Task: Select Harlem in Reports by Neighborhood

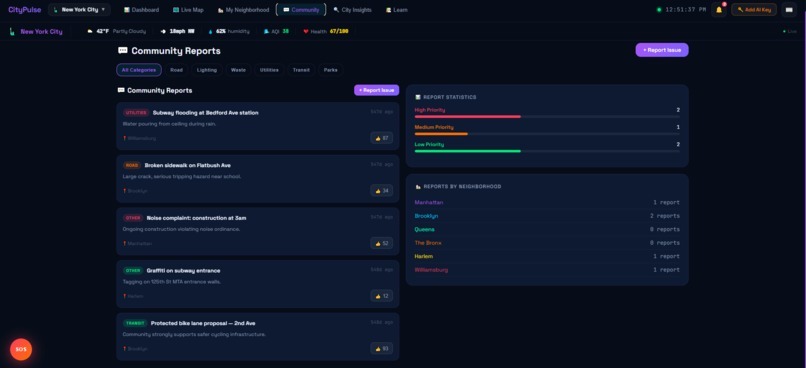Action: tap(547, 256)
